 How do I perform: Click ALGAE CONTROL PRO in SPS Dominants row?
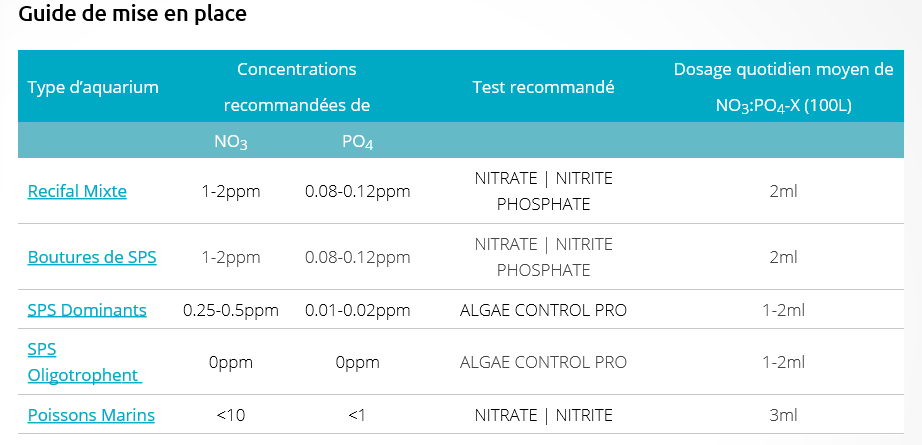click(x=543, y=310)
